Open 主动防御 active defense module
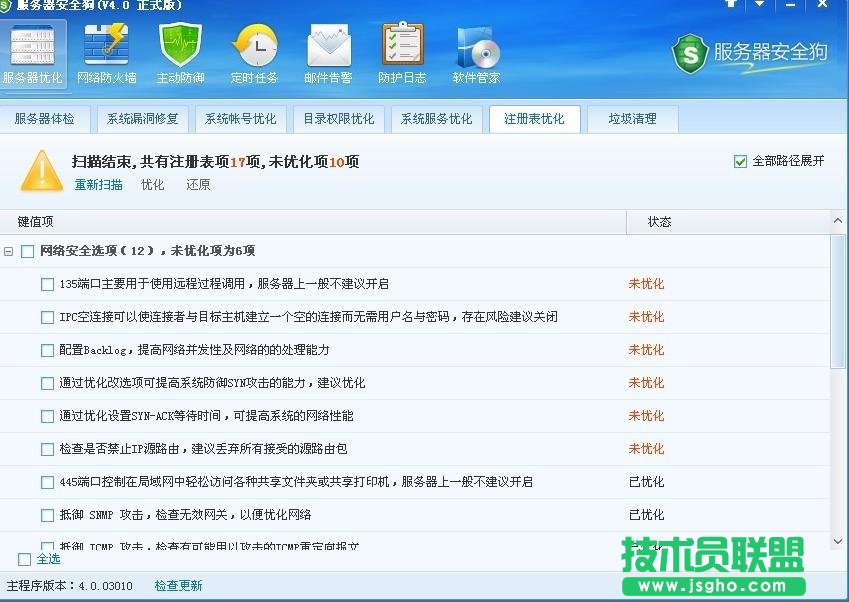The width and height of the screenshot is (849, 602). (x=180, y=45)
